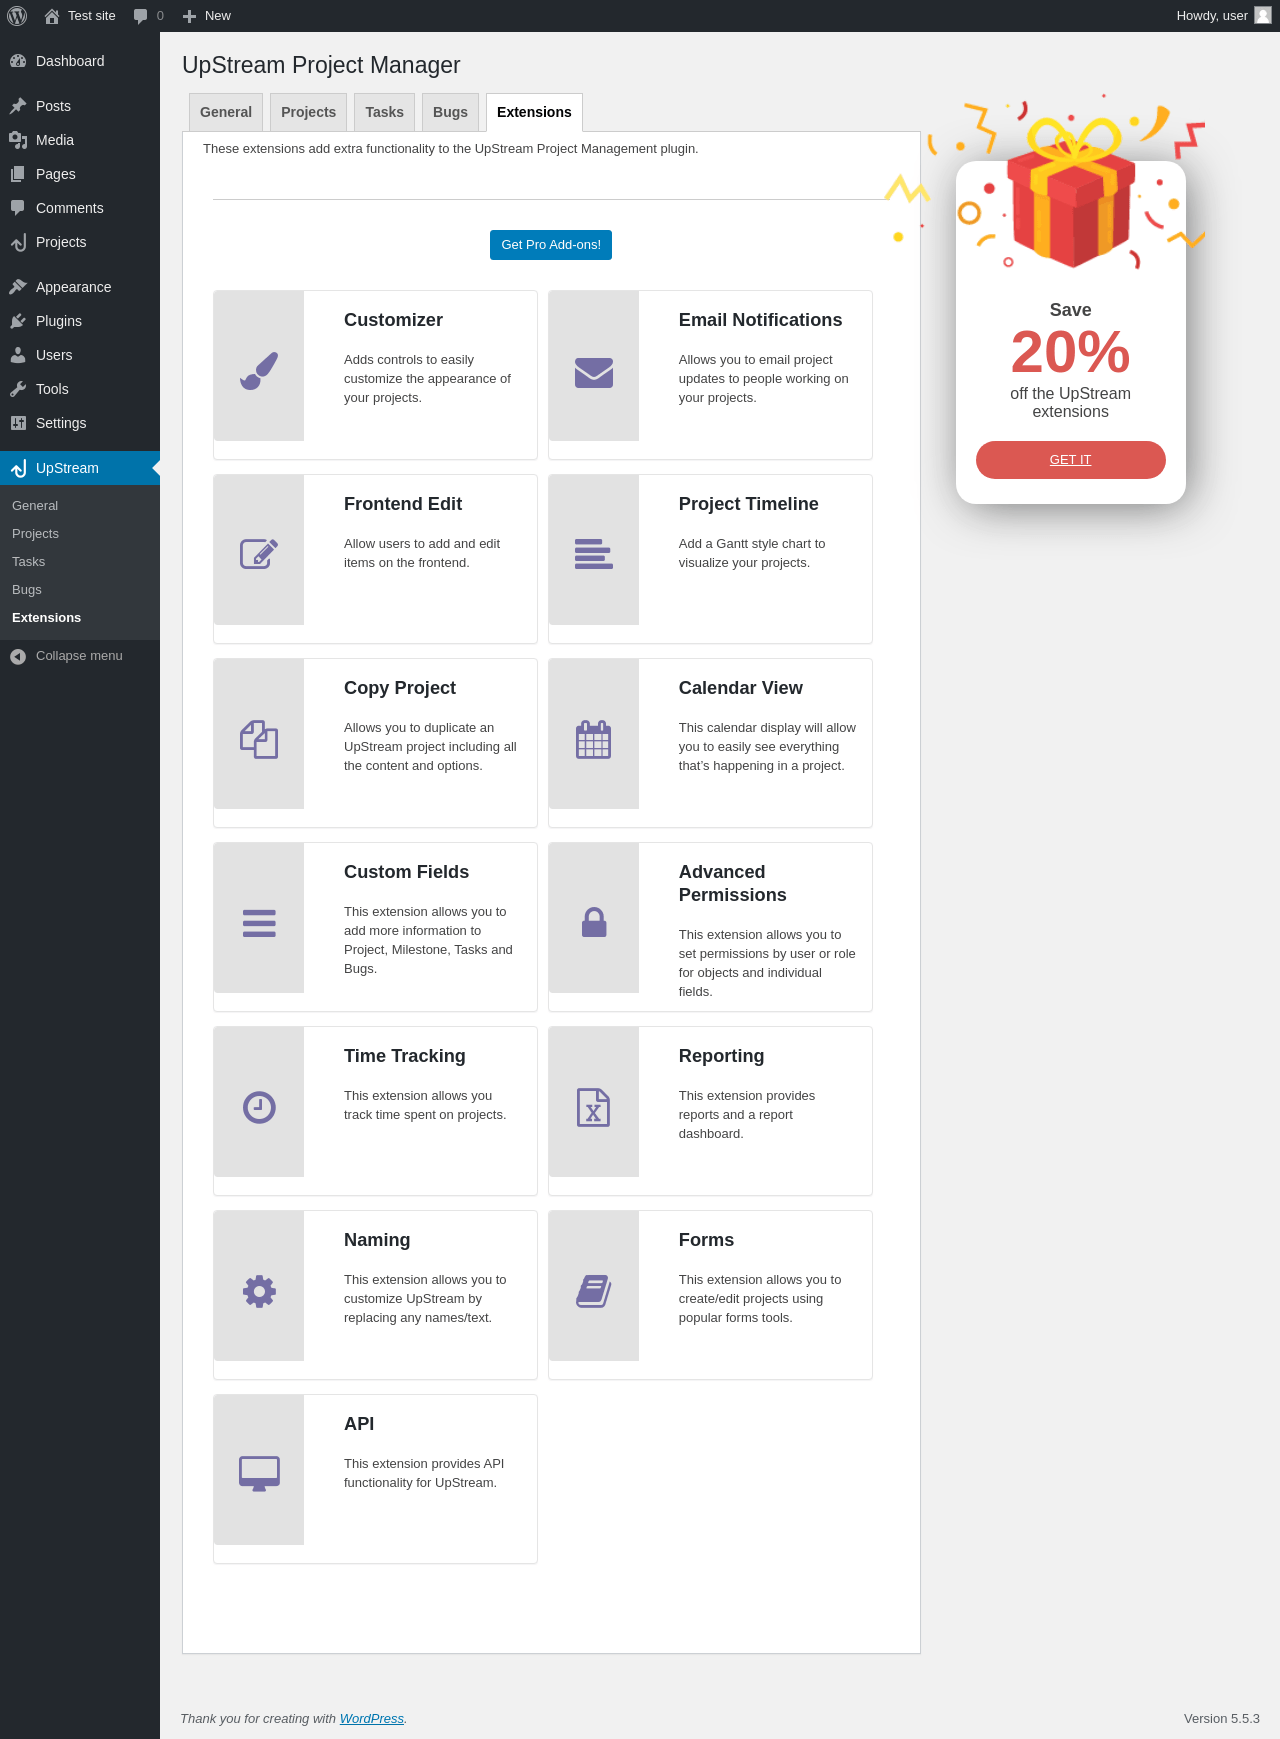Click the Plugins plug icon in sidebar
This screenshot has width=1280, height=1739.
18,321
